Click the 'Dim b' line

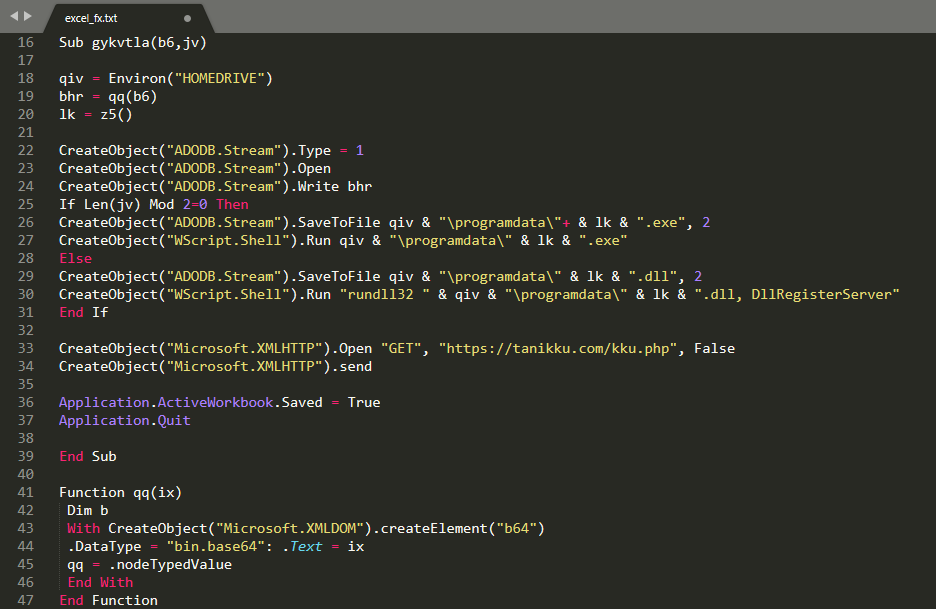point(88,510)
